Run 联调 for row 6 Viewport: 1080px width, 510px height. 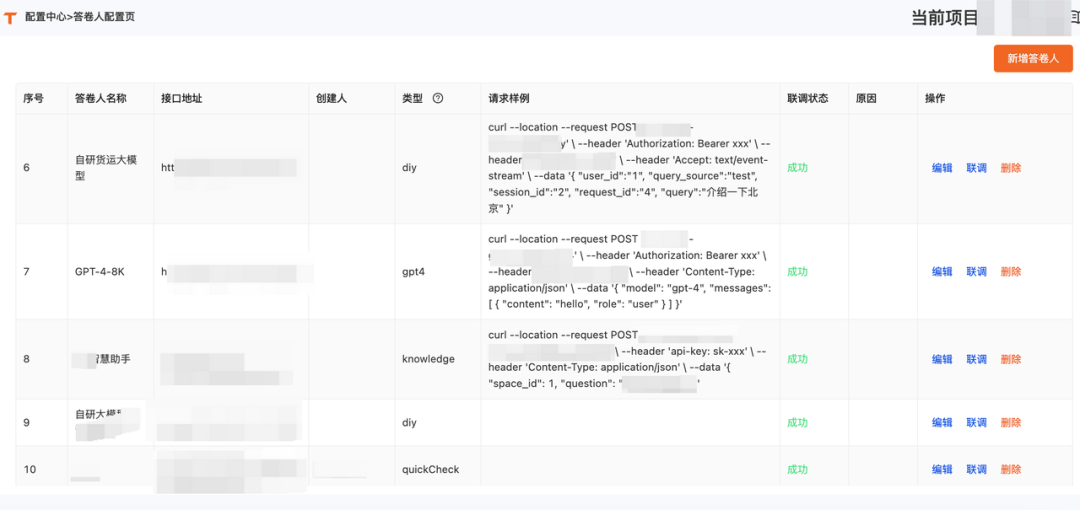pyautogui.click(x=976, y=168)
